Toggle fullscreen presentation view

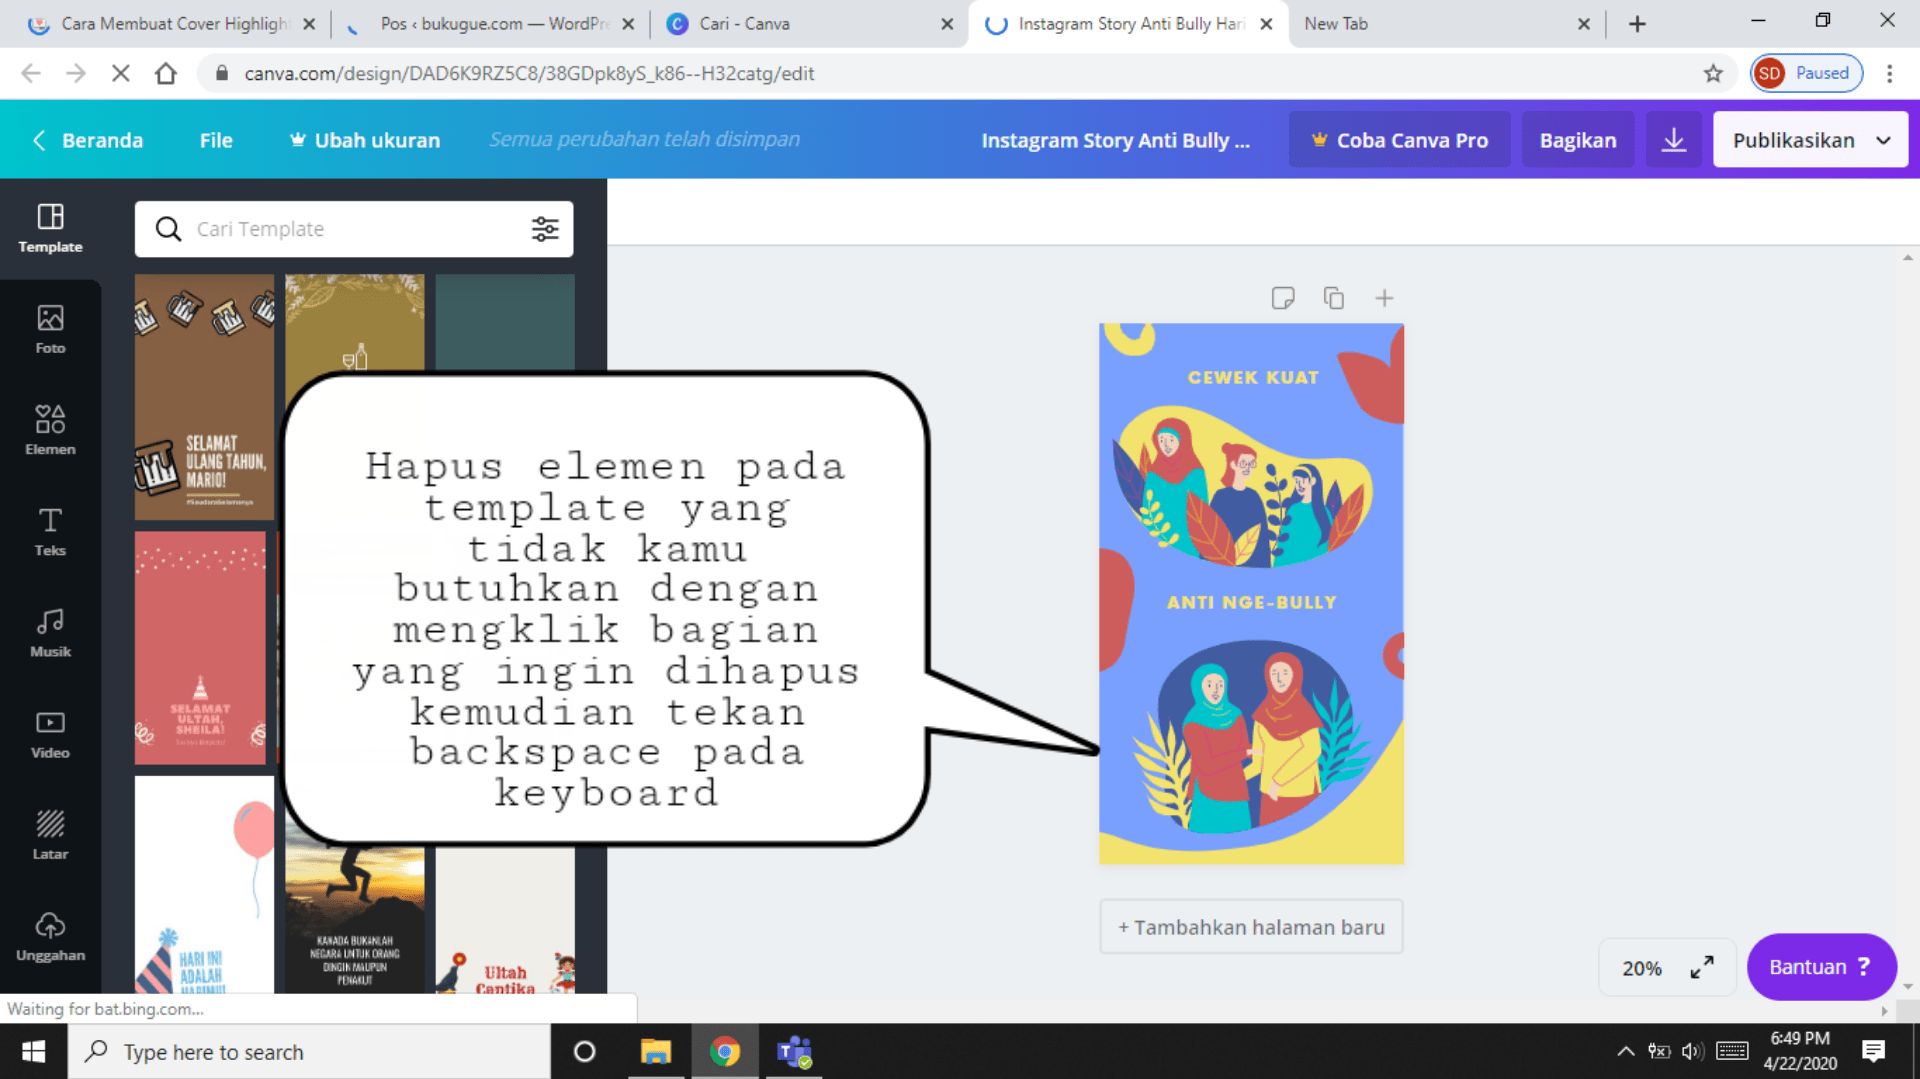click(1701, 967)
